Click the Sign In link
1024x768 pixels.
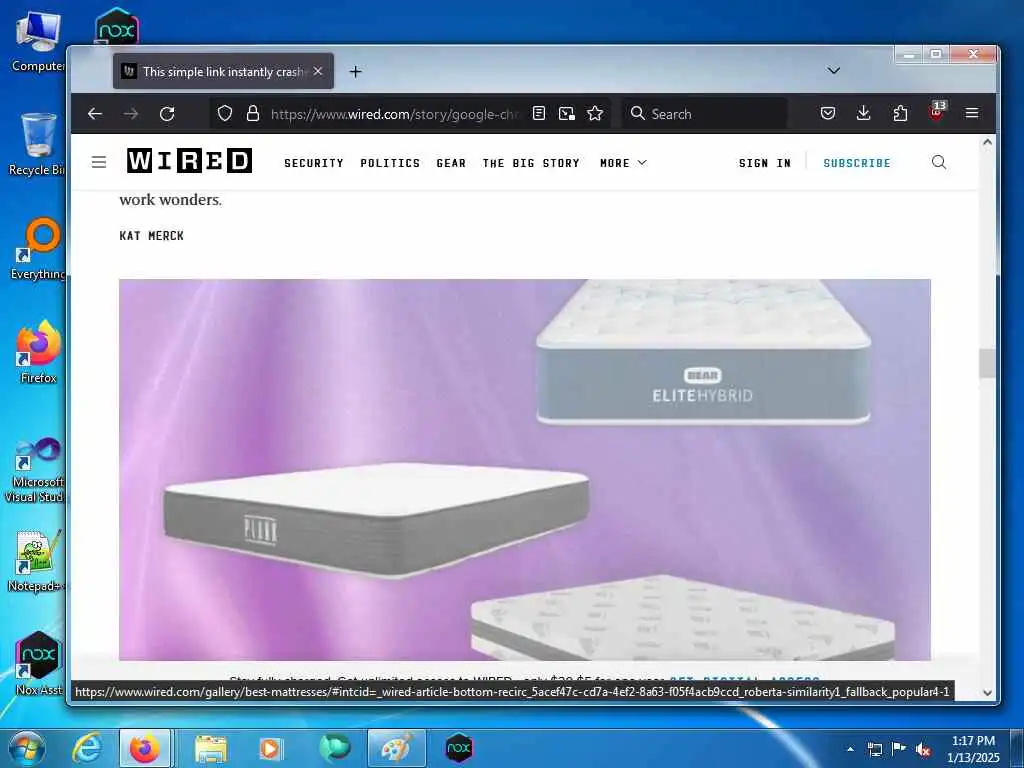(765, 163)
